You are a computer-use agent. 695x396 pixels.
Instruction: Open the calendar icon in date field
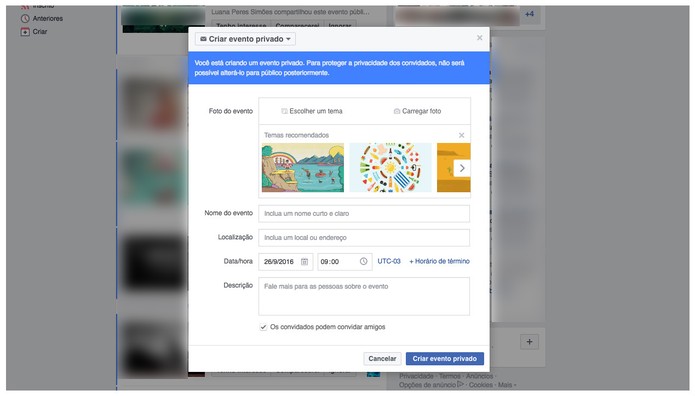[305, 262]
